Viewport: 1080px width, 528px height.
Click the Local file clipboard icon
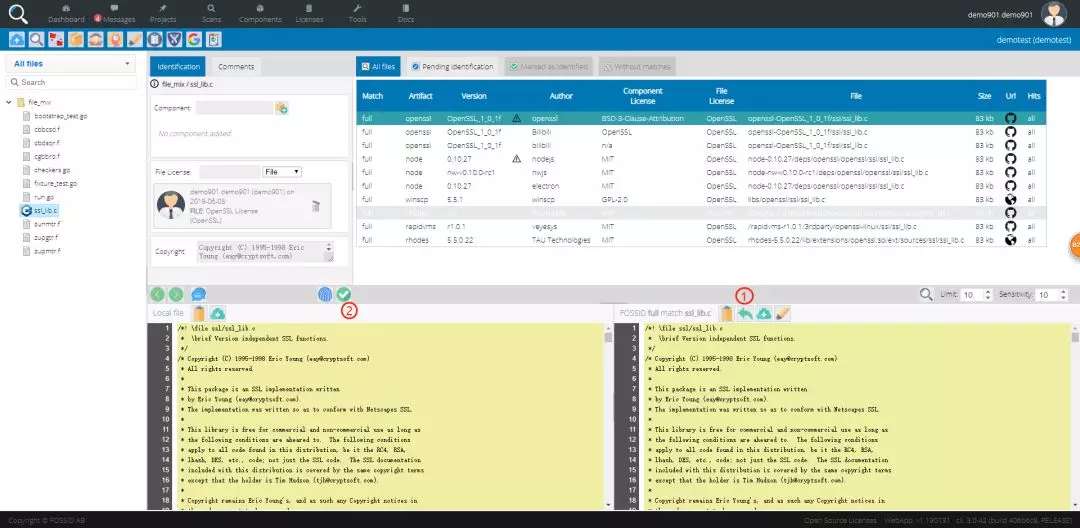(x=199, y=313)
